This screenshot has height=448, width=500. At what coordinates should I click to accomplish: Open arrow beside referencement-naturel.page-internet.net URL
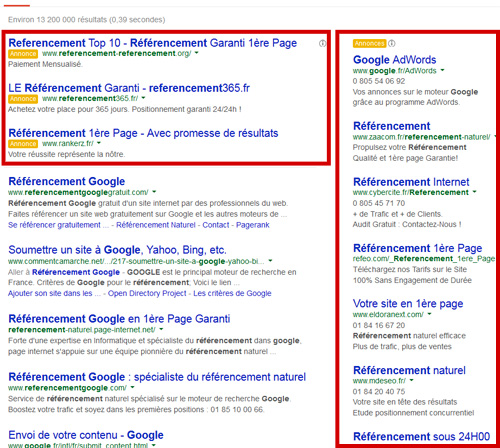coord(161,329)
